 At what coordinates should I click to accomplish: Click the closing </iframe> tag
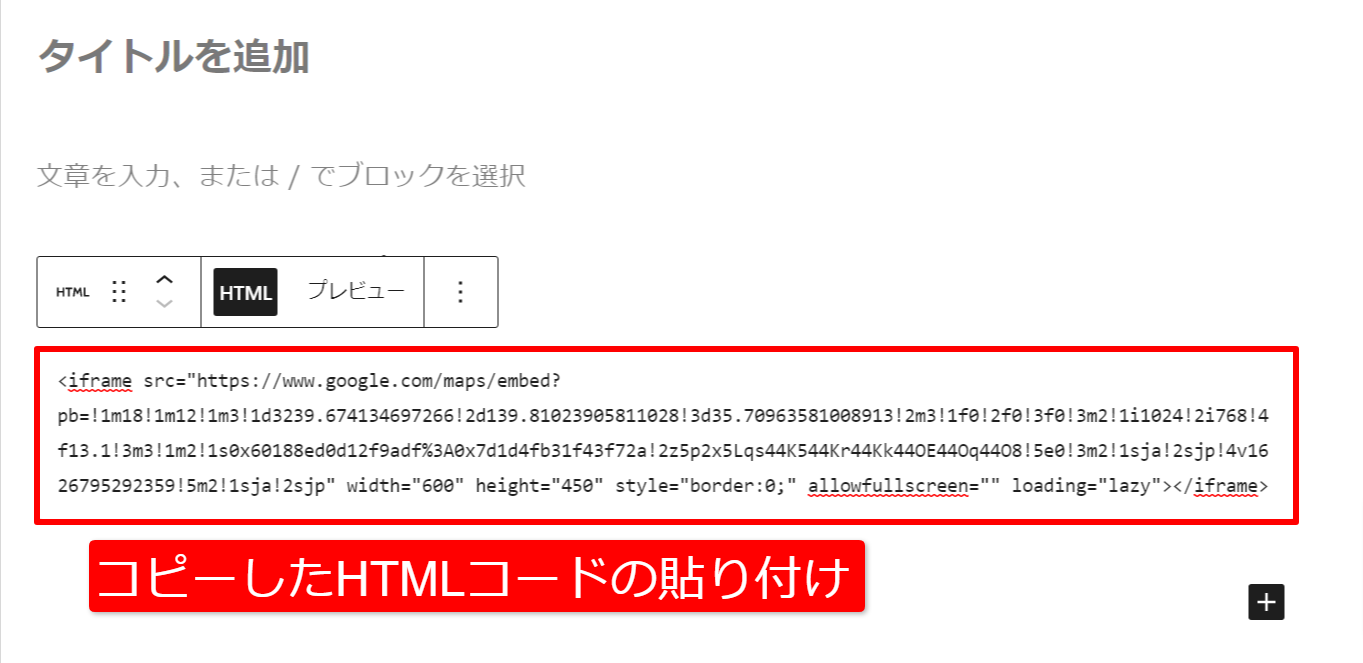pyautogui.click(x=1223, y=487)
